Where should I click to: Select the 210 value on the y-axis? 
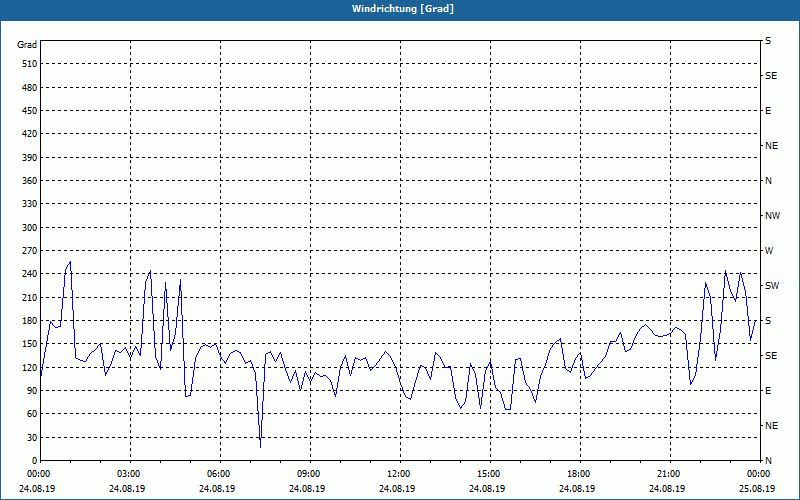coord(31,297)
